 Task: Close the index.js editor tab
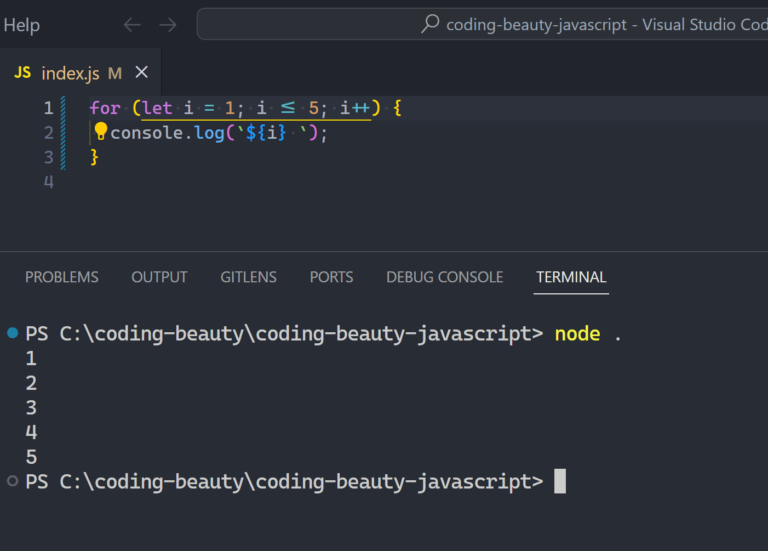click(141, 72)
